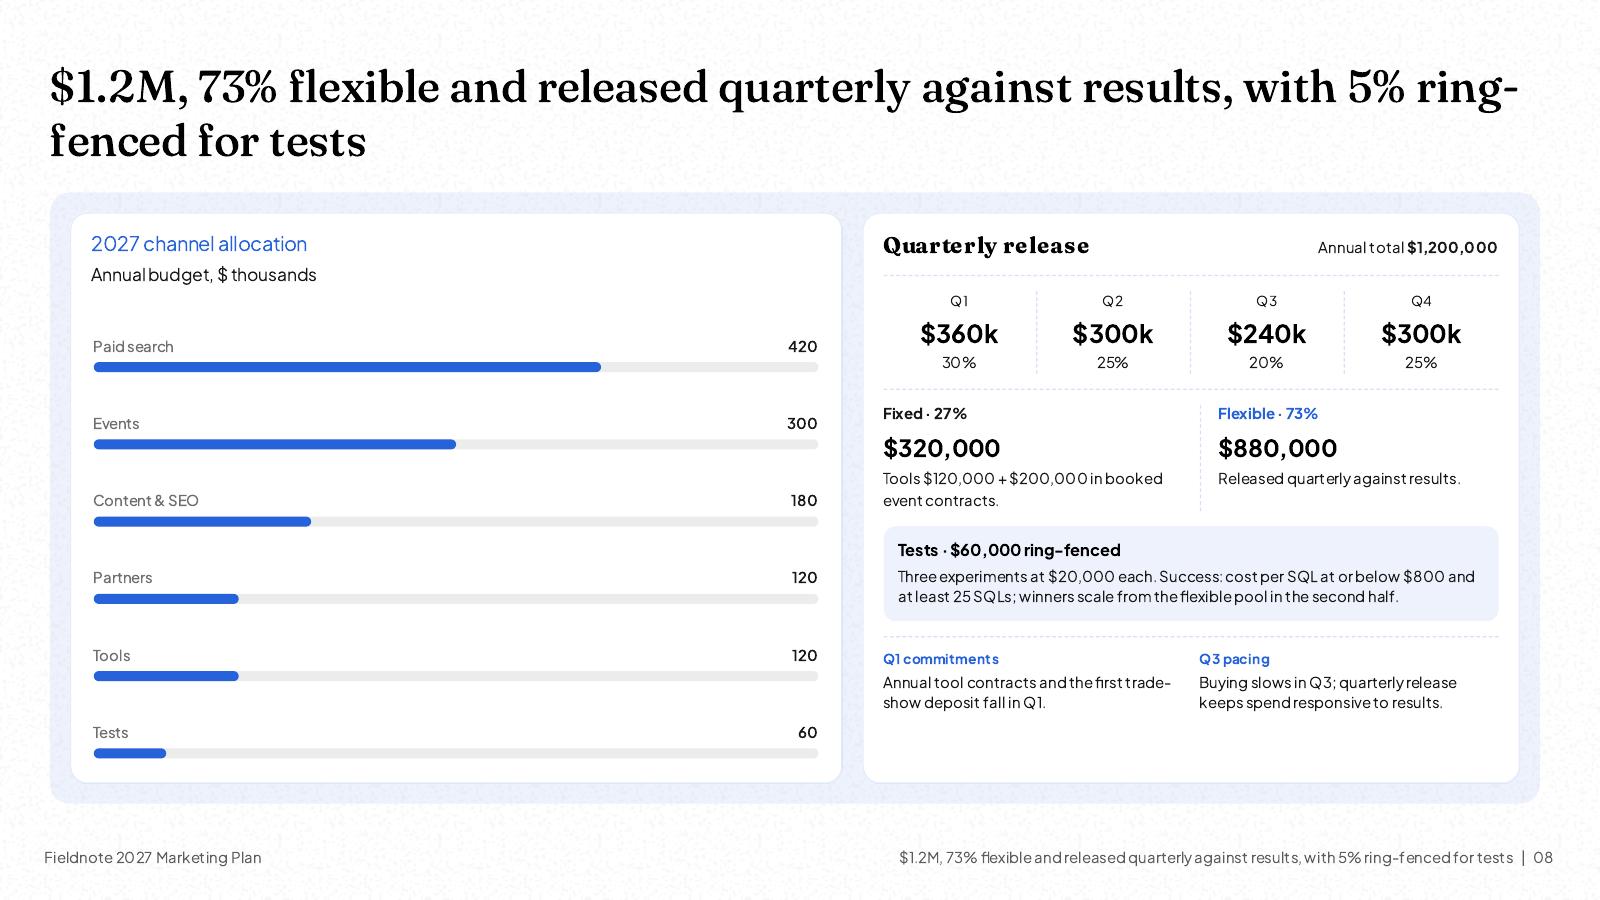Click the Tests value 60
The image size is (1600, 900).
click(807, 732)
